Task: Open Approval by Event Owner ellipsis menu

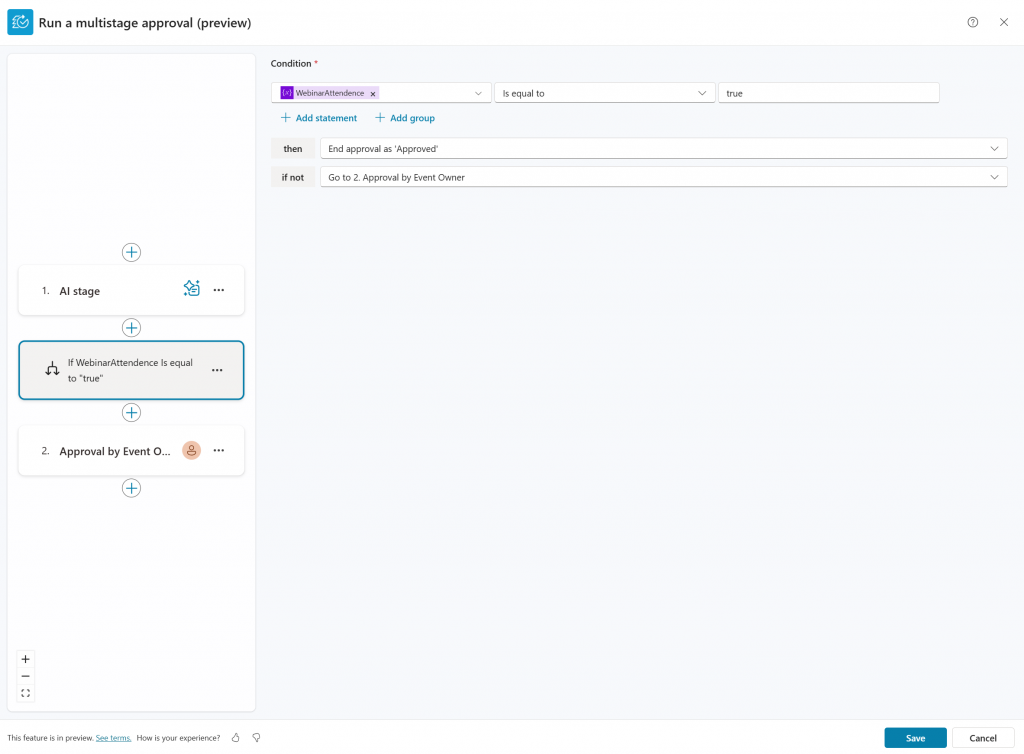Action: coord(218,451)
